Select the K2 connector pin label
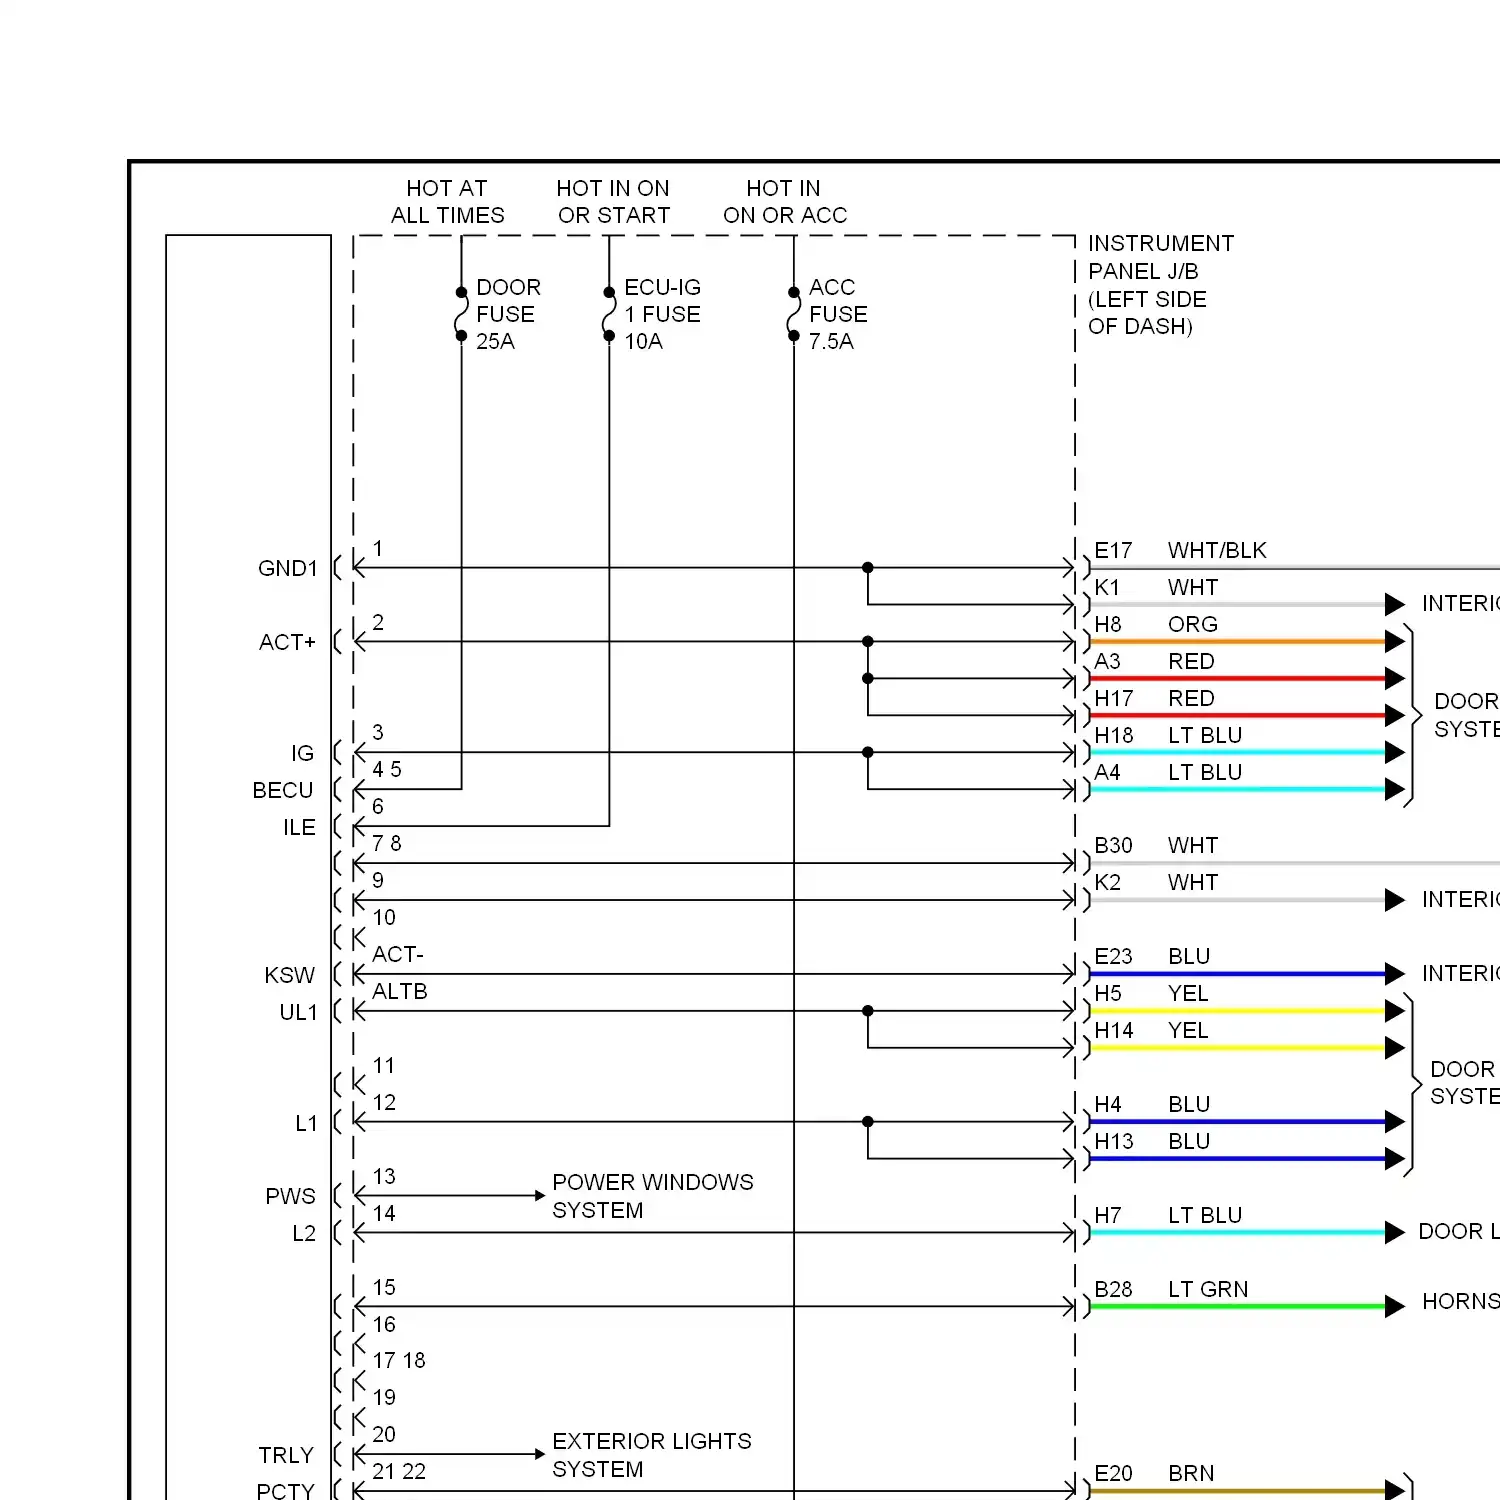 [1107, 882]
